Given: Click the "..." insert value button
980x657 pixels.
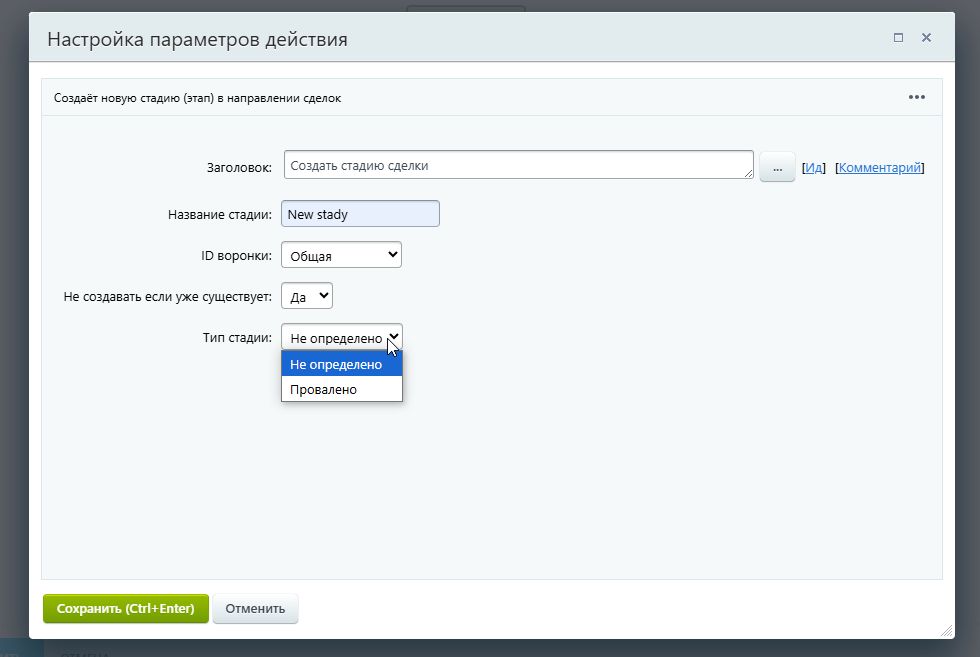Looking at the screenshot, I should tap(777, 167).
